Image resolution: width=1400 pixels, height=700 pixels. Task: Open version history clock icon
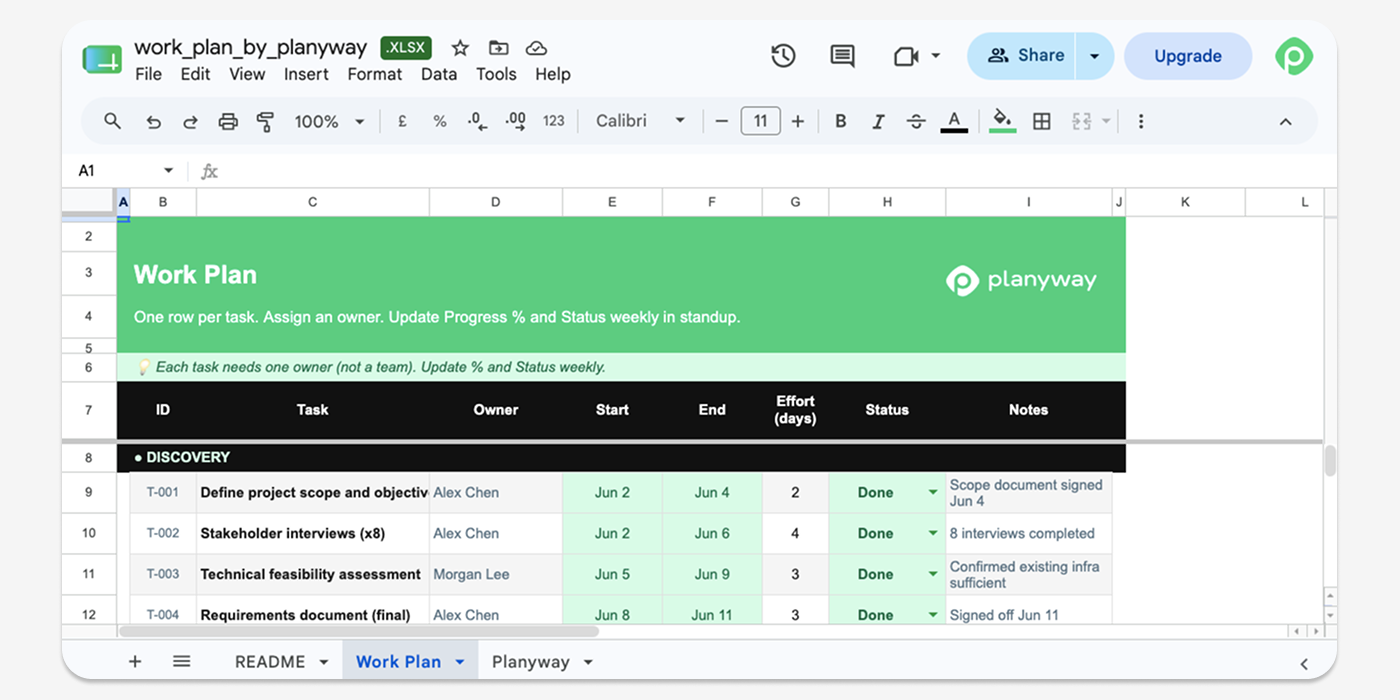(x=783, y=56)
